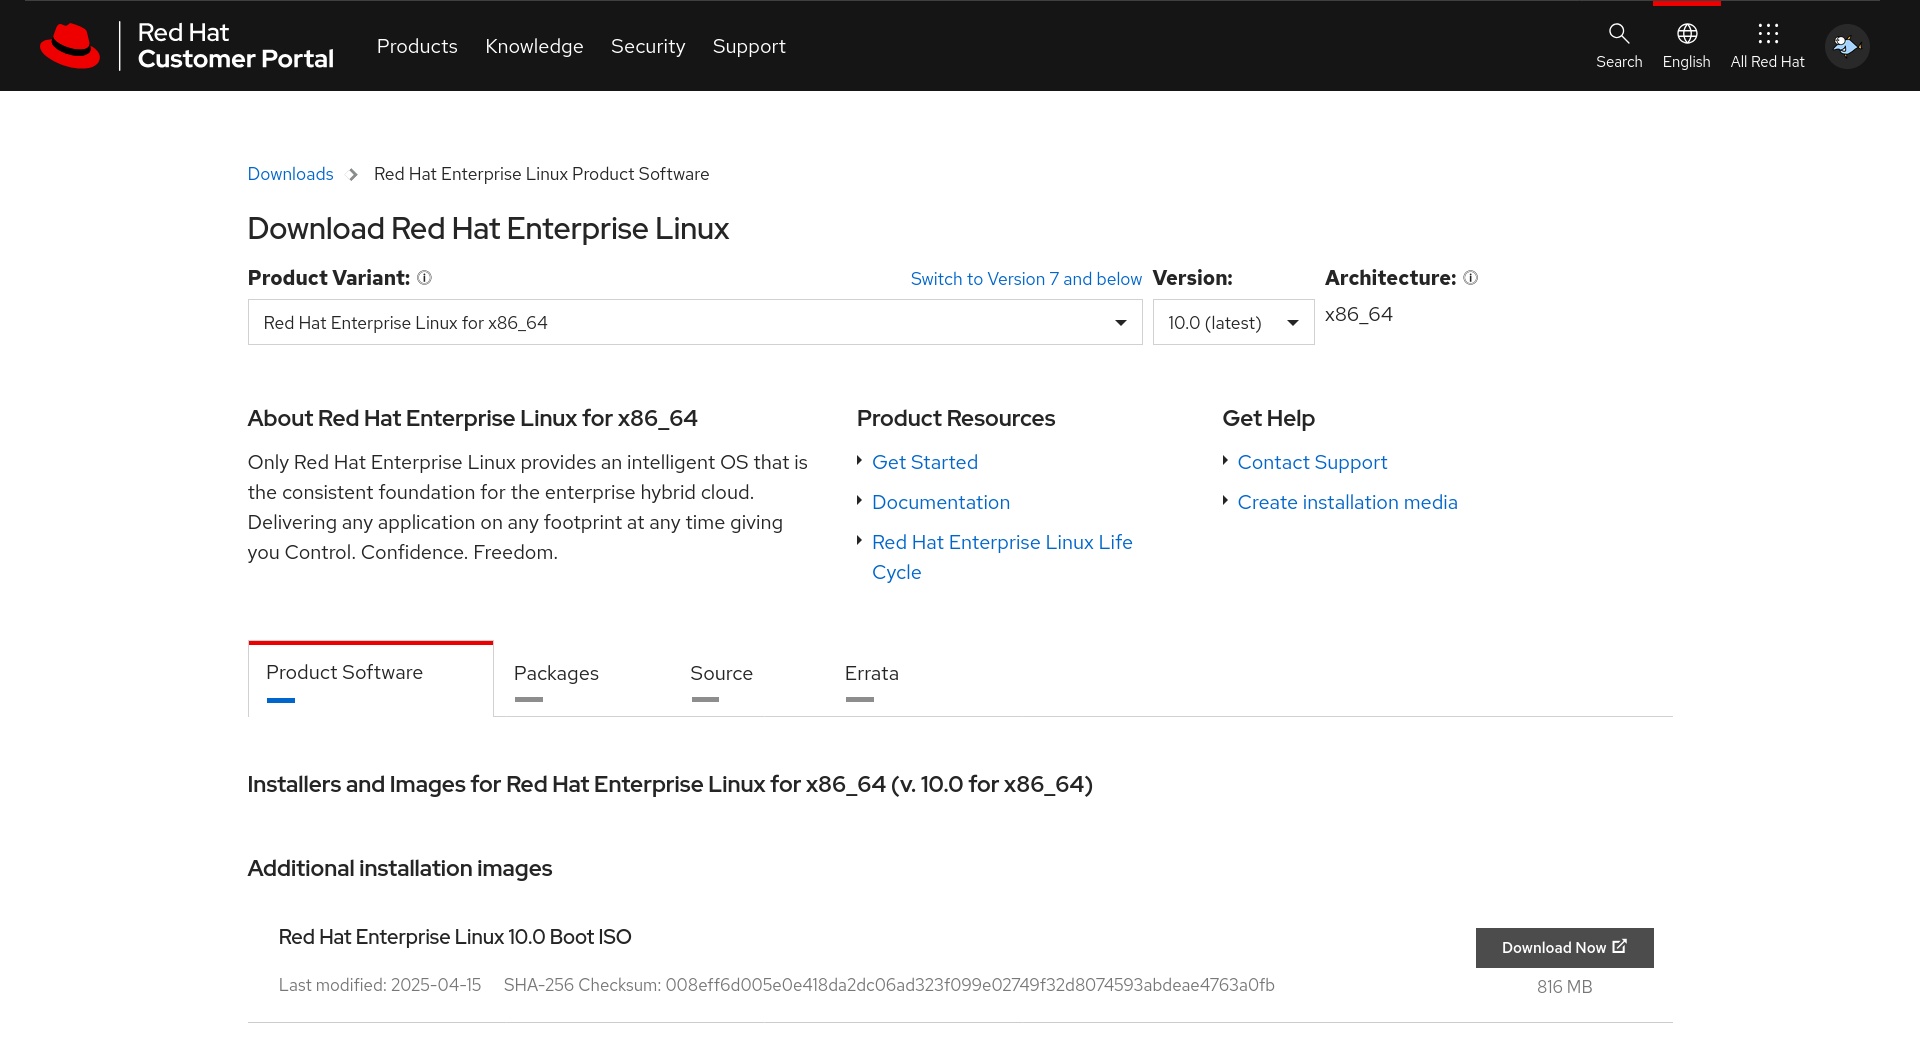
Task: Click the Product Variant info icon
Action: (x=424, y=278)
